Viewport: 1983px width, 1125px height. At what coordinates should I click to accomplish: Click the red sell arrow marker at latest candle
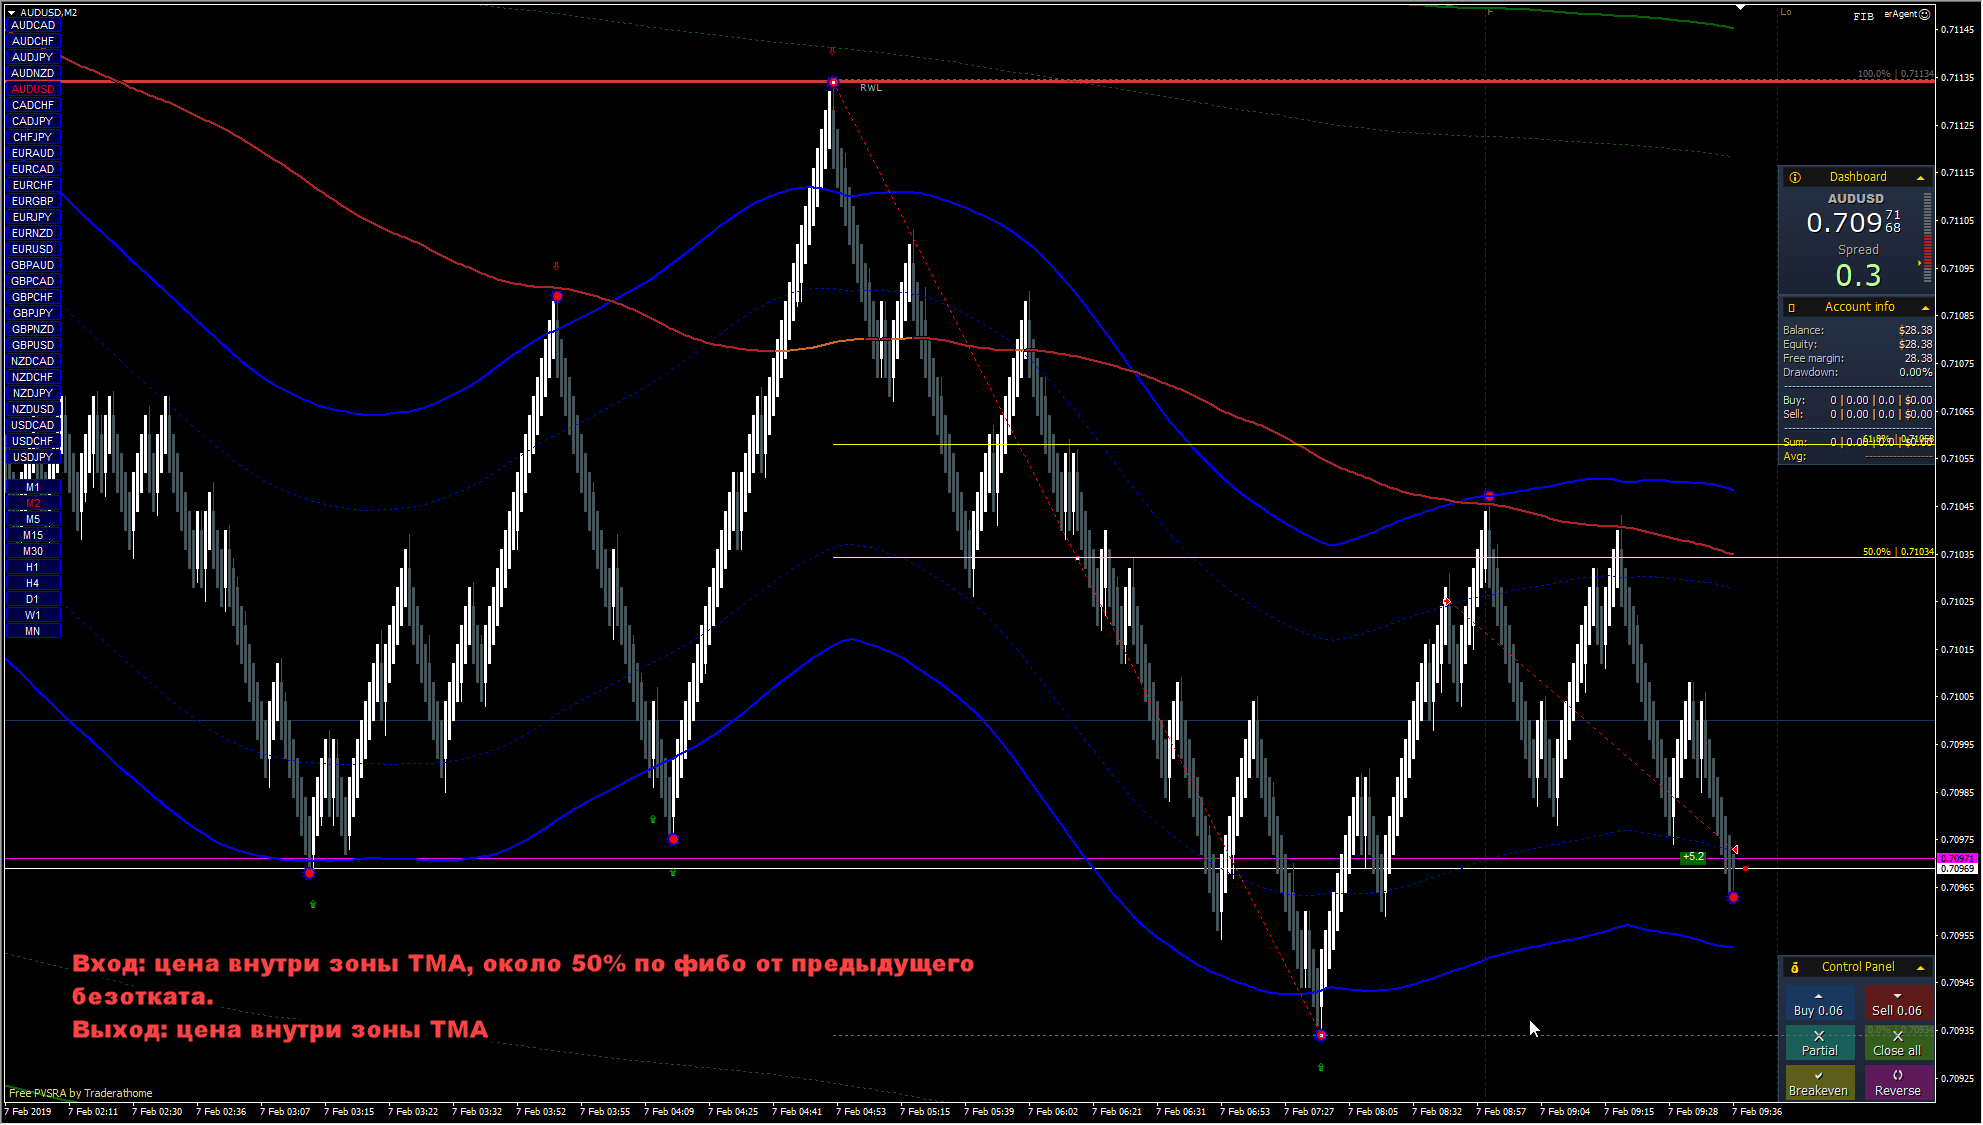(1735, 850)
